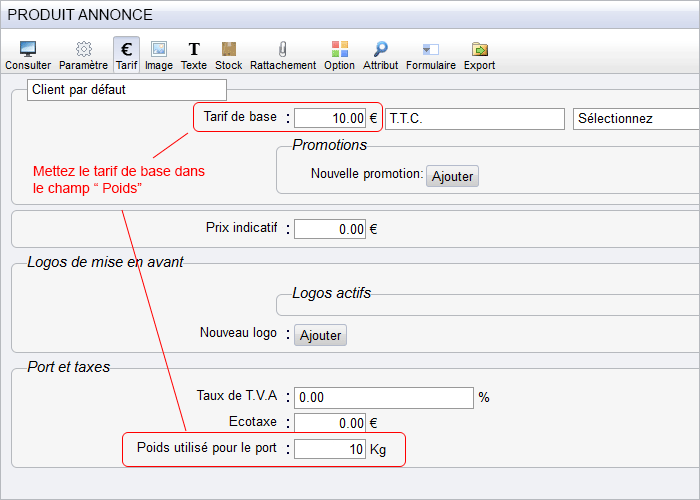
Task: Open the Attribut magnifier icon
Action: [380, 49]
